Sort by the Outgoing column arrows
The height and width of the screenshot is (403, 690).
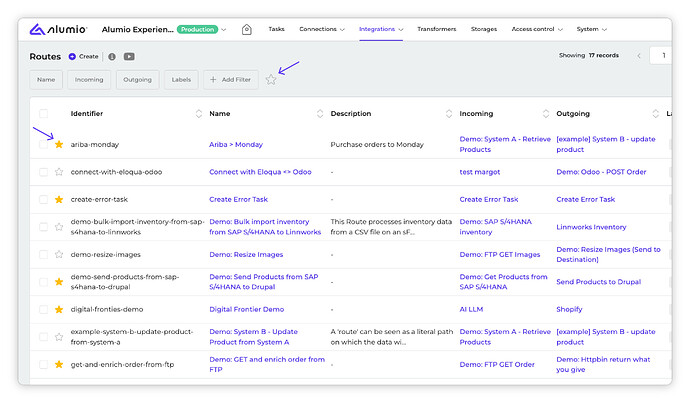[x=656, y=114]
